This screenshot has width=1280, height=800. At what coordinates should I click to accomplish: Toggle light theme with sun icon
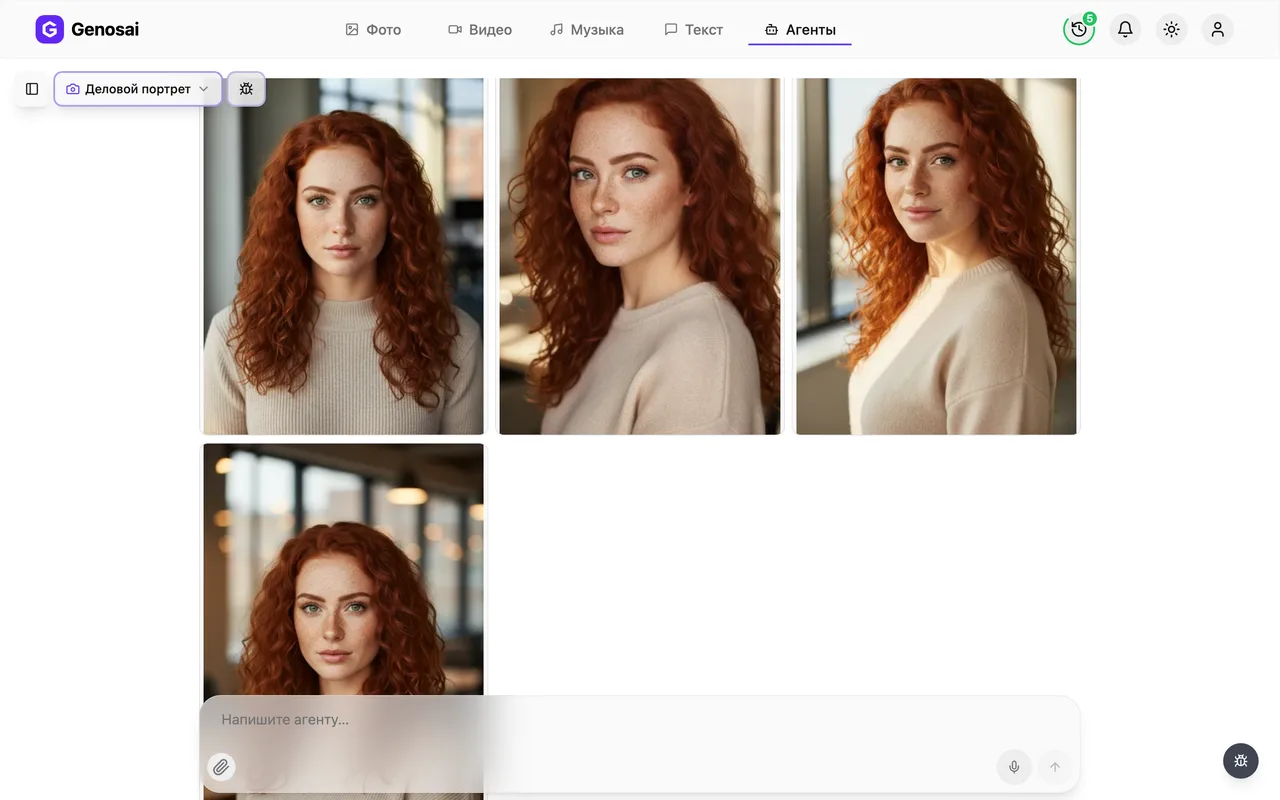(x=1171, y=29)
